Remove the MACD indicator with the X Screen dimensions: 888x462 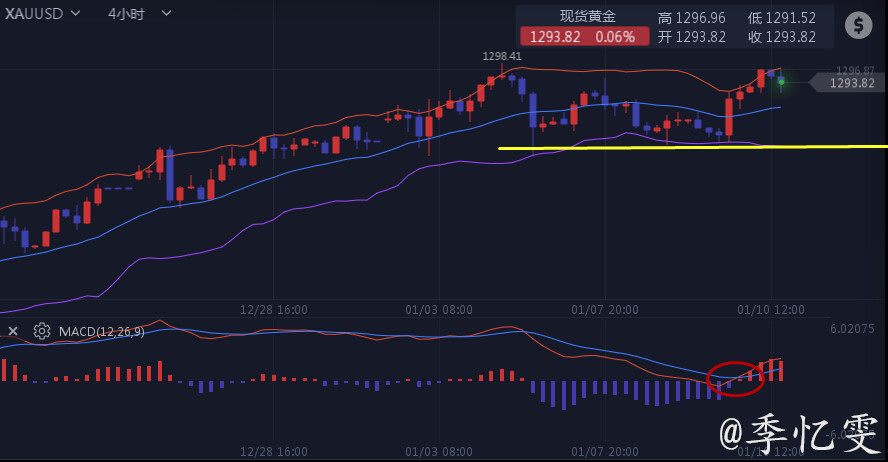point(13,331)
